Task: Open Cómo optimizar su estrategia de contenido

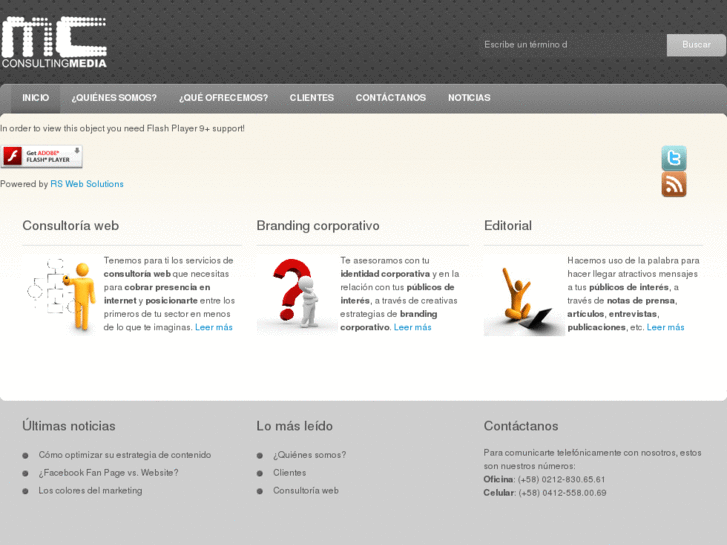Action: click(x=125, y=455)
